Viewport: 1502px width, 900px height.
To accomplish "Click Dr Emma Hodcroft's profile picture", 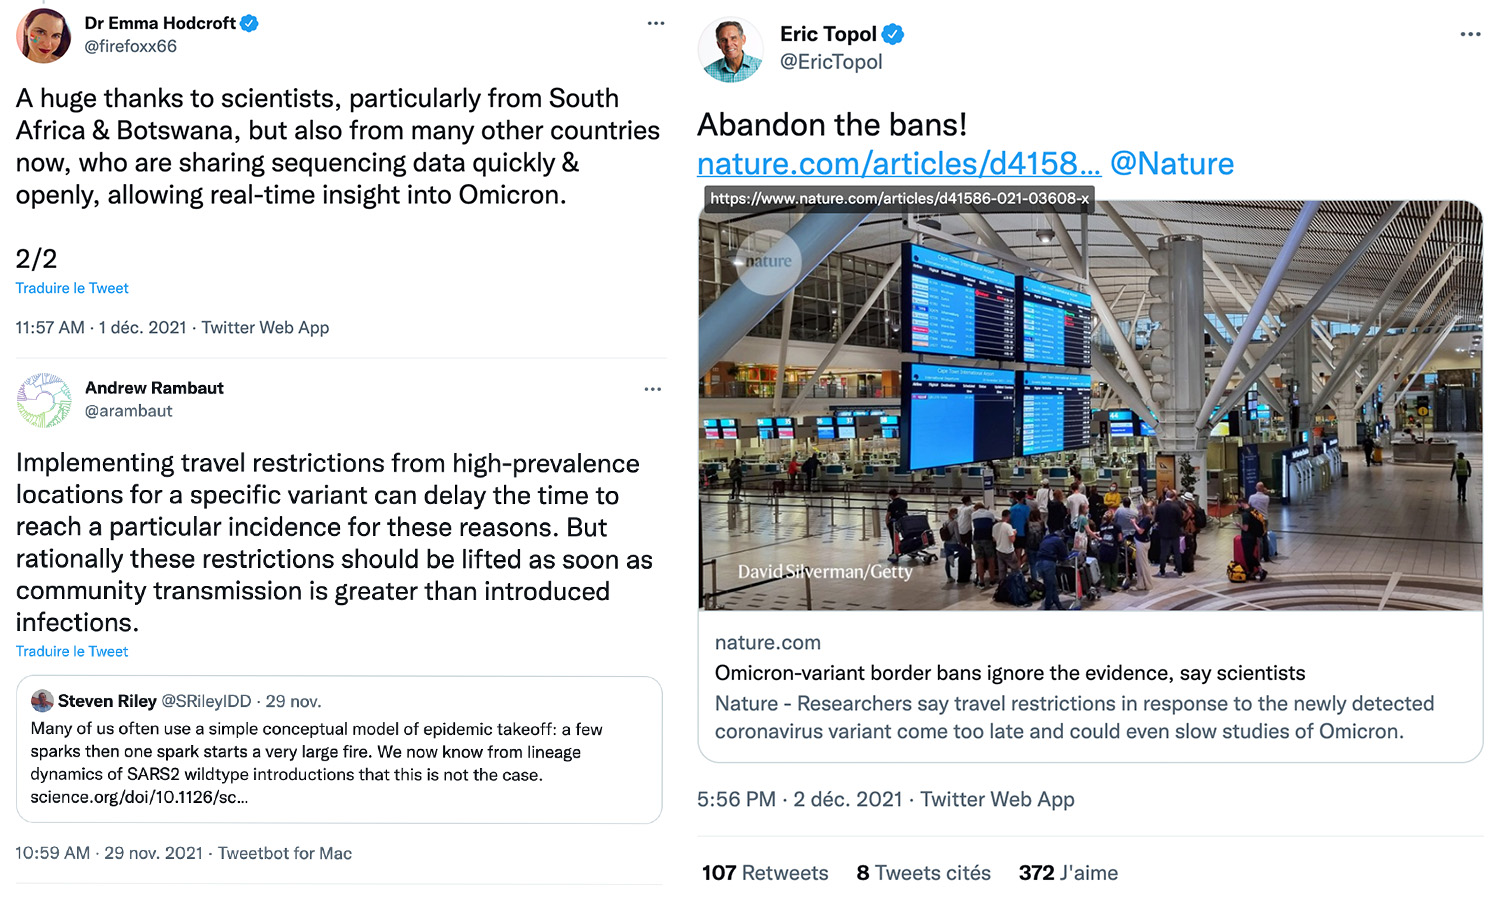I will 44,35.
